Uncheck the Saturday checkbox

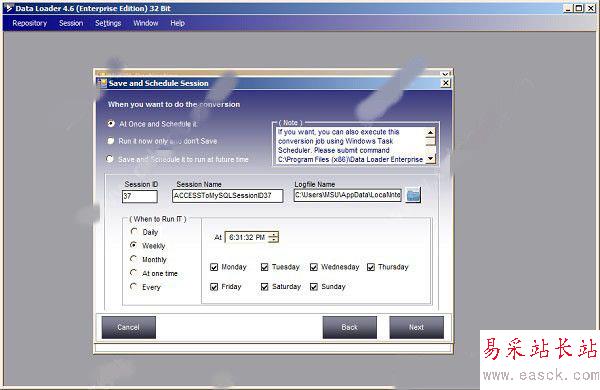point(264,287)
